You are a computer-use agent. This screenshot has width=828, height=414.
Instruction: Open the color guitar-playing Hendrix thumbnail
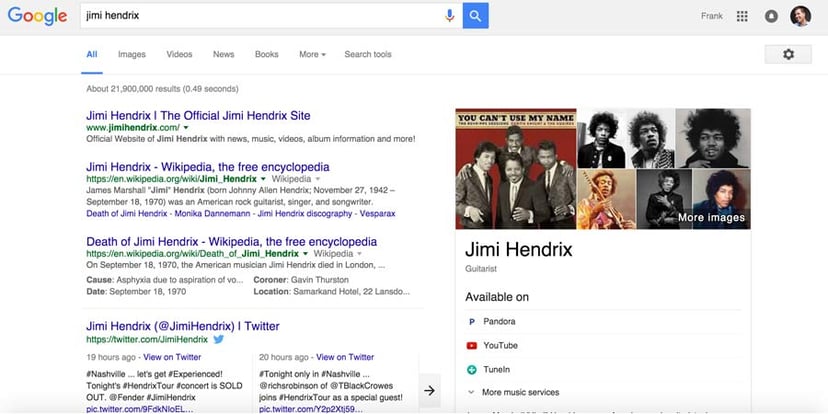(606, 199)
